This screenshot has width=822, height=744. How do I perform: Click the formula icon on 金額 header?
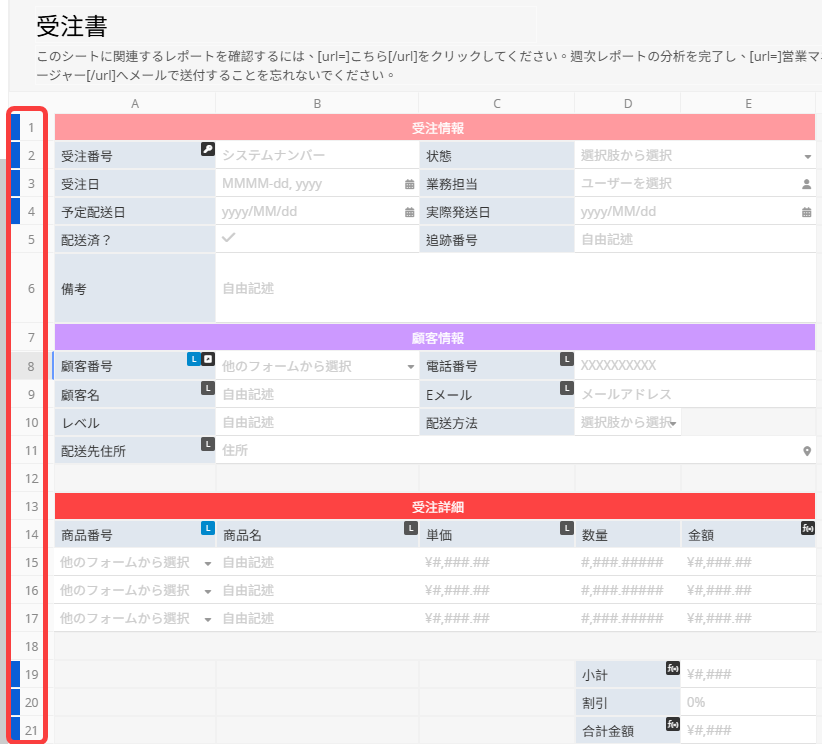coord(807,527)
